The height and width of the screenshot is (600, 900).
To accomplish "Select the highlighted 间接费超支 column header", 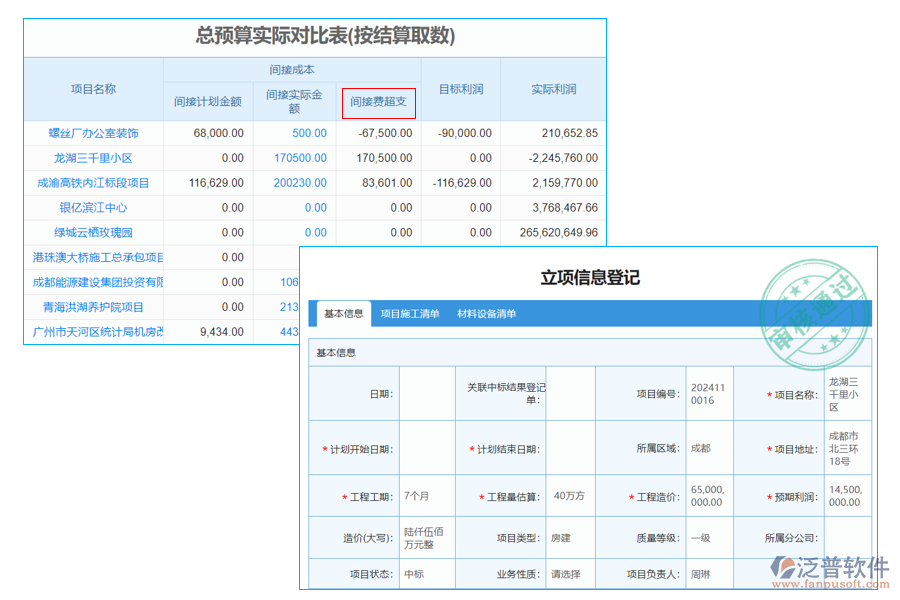I will (380, 100).
